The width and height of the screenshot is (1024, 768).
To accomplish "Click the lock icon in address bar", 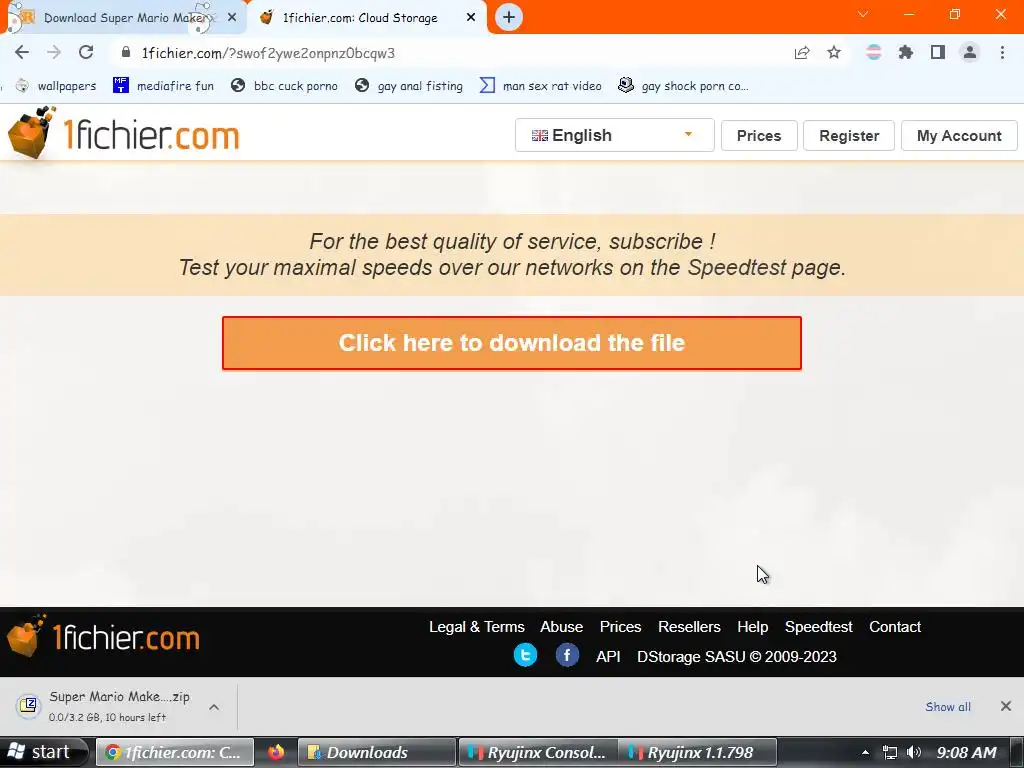I will click(126, 52).
